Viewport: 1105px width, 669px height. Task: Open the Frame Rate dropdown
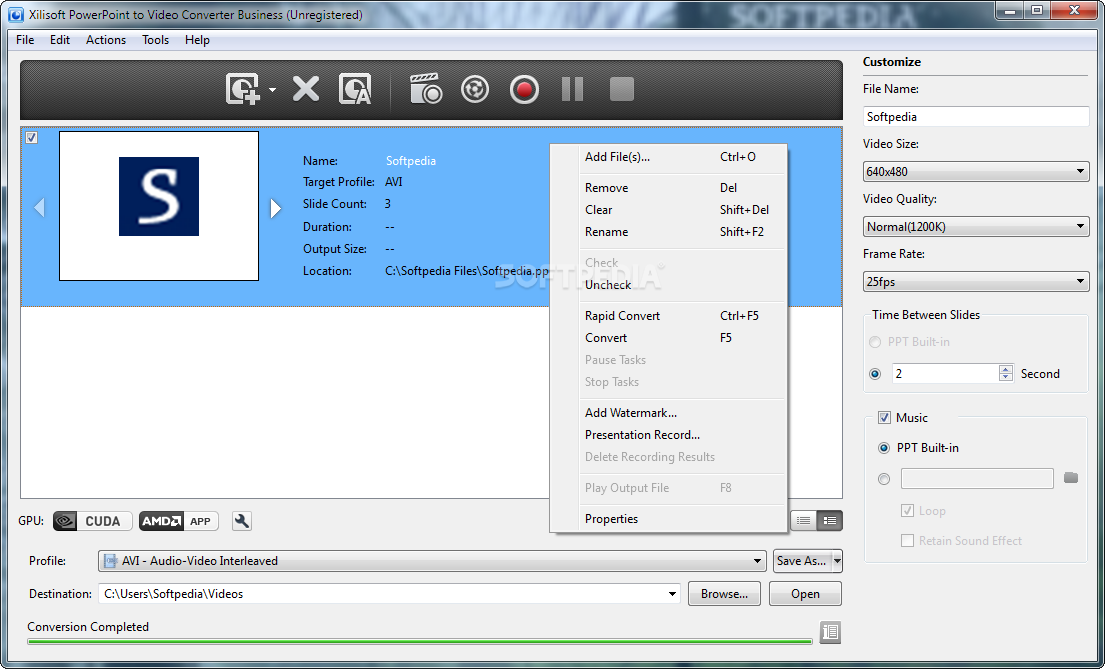coord(976,281)
